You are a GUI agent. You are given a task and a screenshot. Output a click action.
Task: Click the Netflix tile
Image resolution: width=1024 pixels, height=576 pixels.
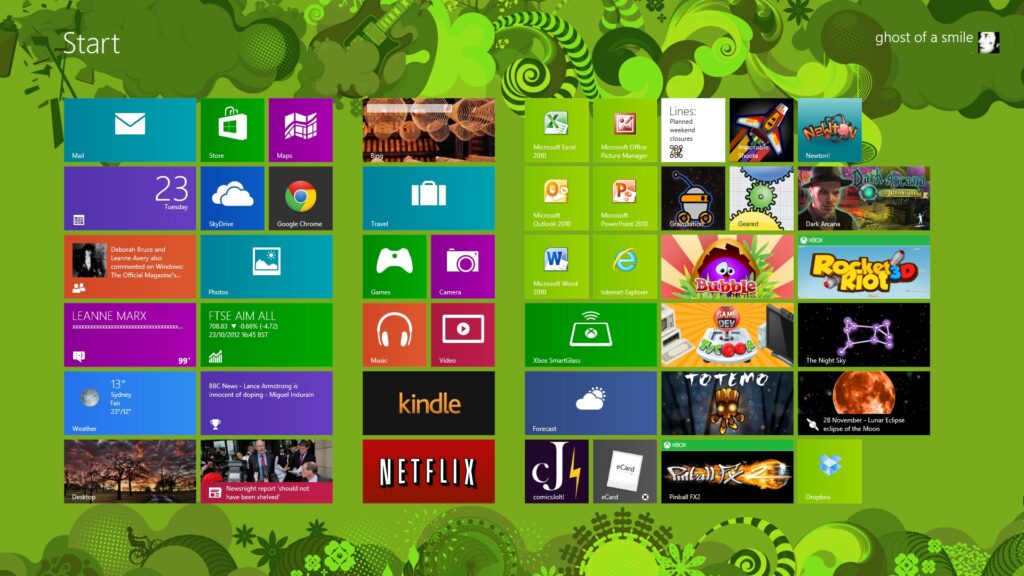point(428,471)
